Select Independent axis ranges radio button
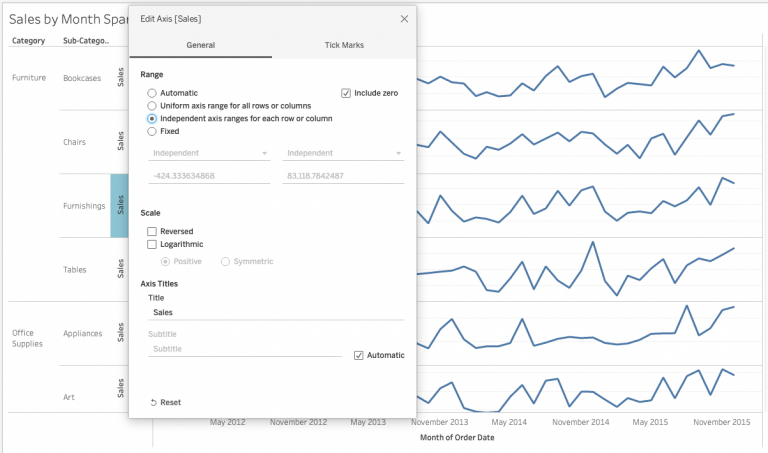The height and width of the screenshot is (453, 768). (152, 118)
